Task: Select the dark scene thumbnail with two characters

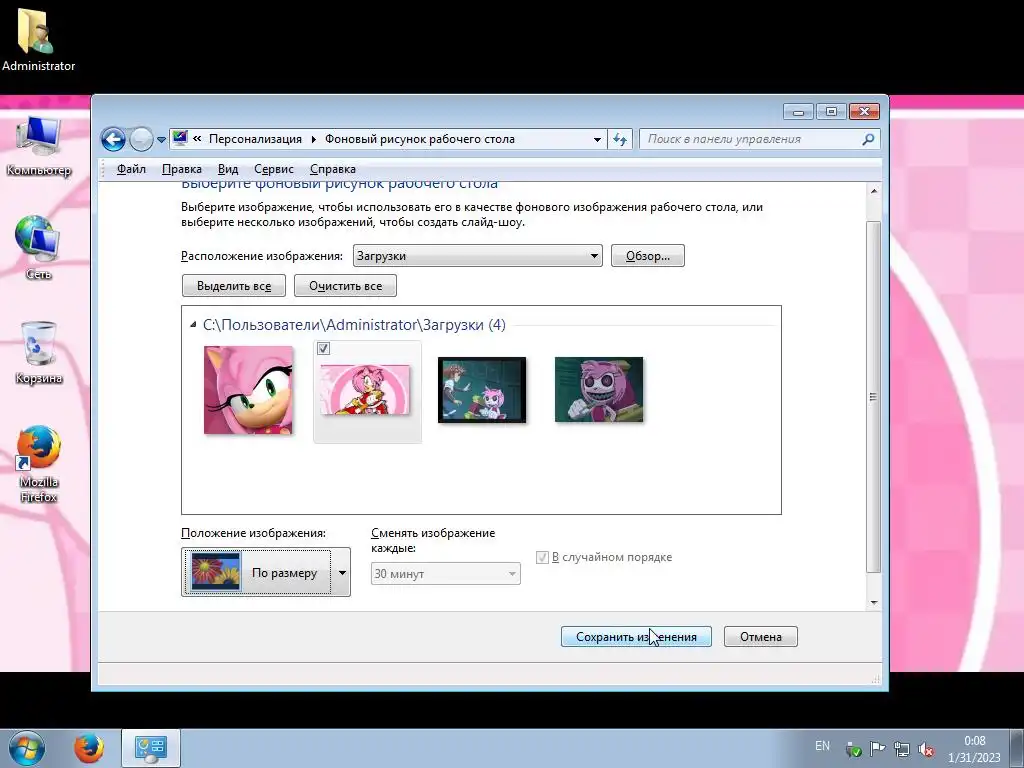Action: [x=482, y=390]
